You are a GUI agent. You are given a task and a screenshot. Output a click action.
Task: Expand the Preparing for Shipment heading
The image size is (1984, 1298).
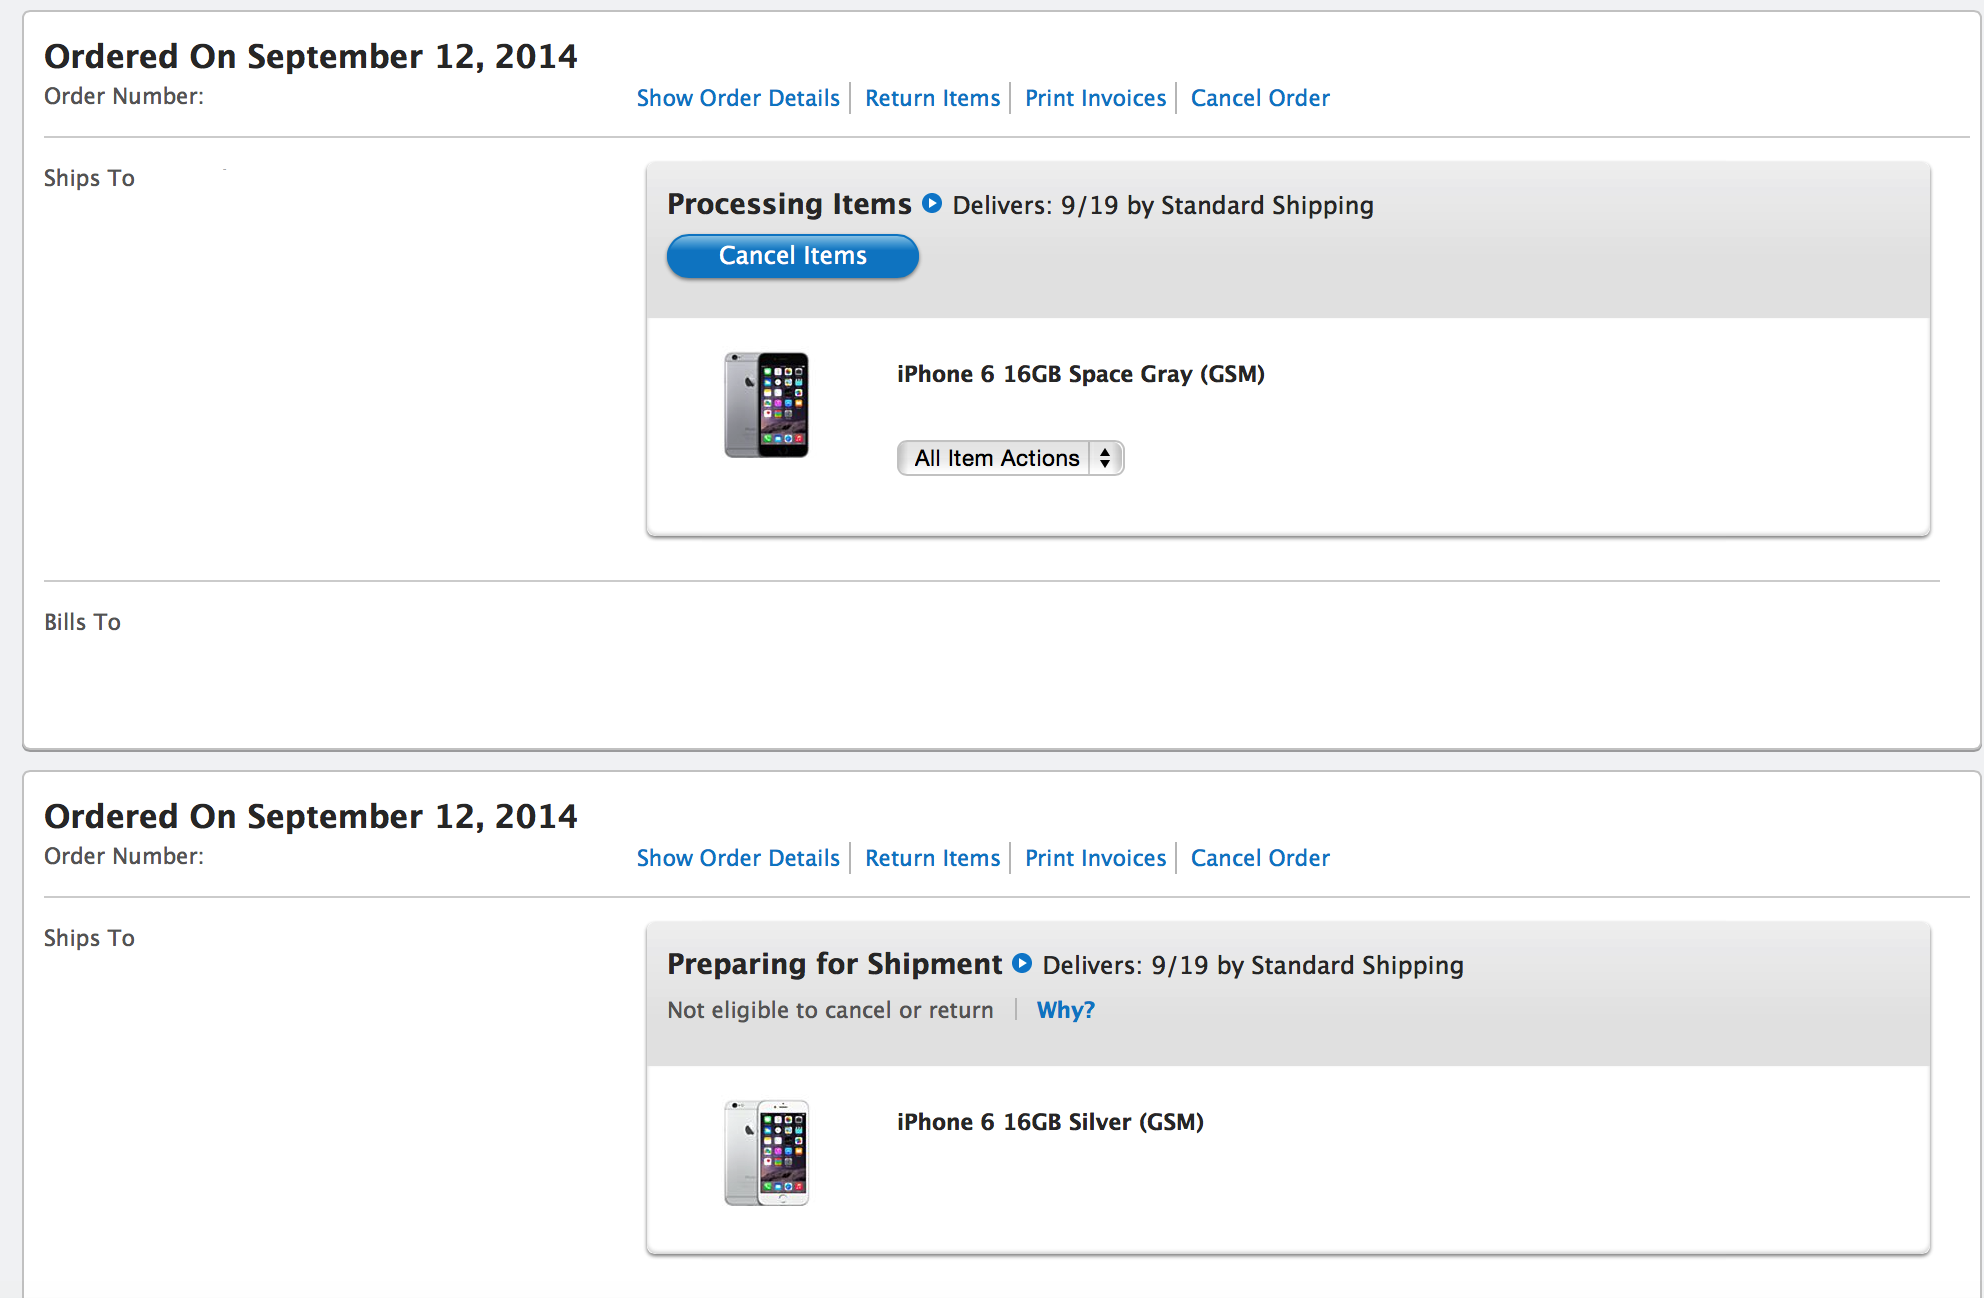coord(834,964)
